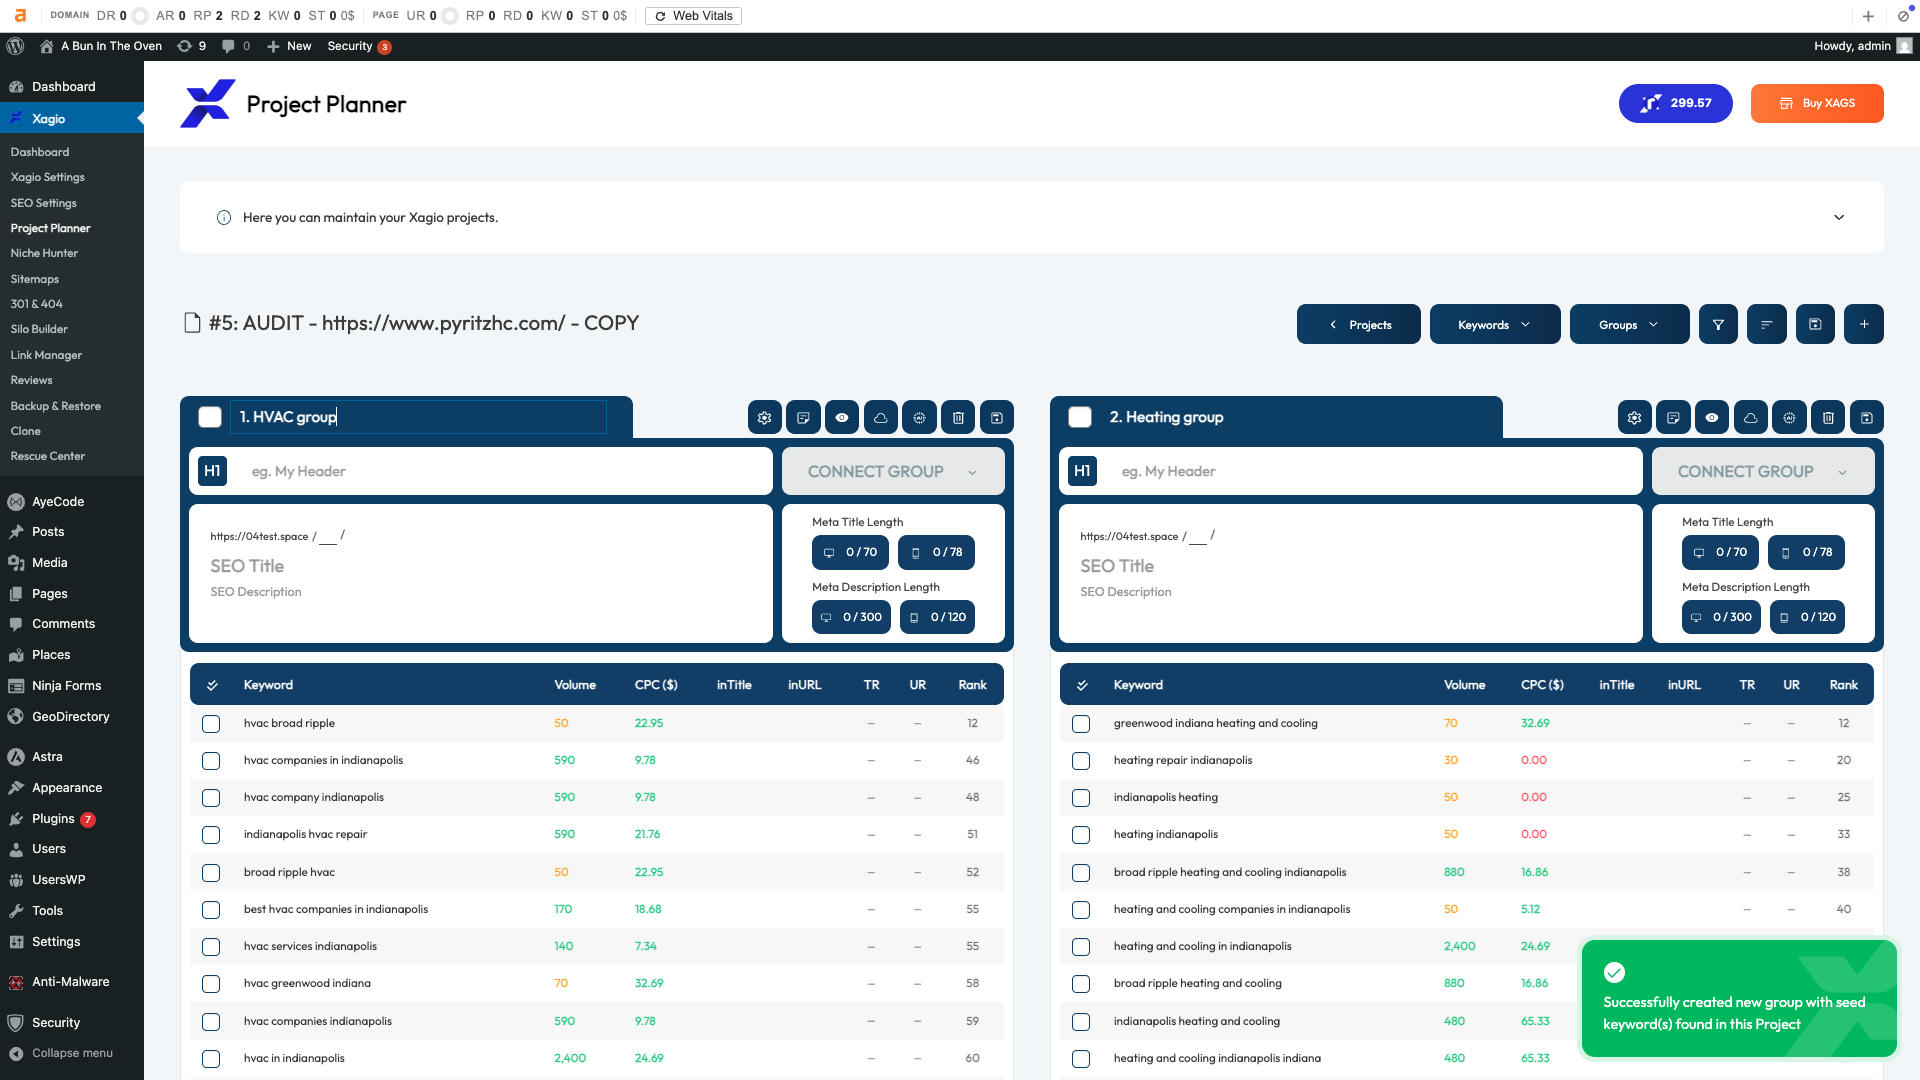This screenshot has height=1080, width=1920.
Task: Delete HVAC group with trash icon
Action: (x=958, y=418)
